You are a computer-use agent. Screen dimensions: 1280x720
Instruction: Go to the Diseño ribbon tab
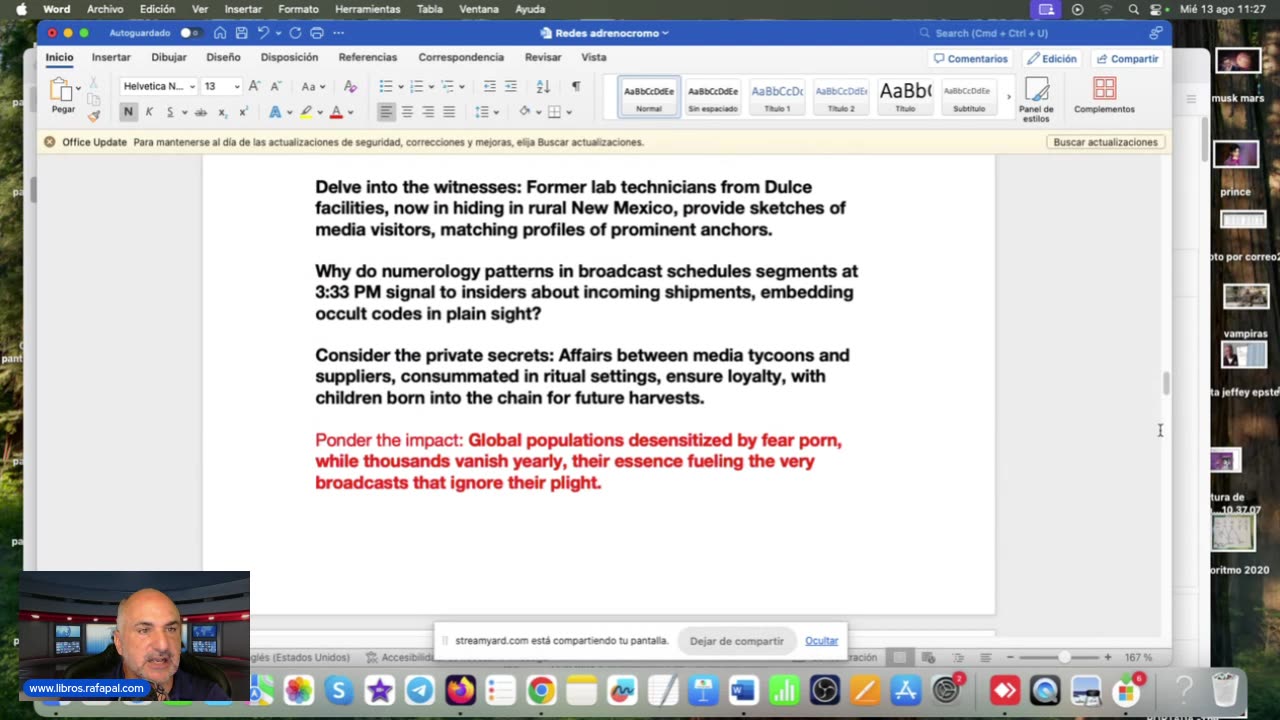pyautogui.click(x=224, y=57)
